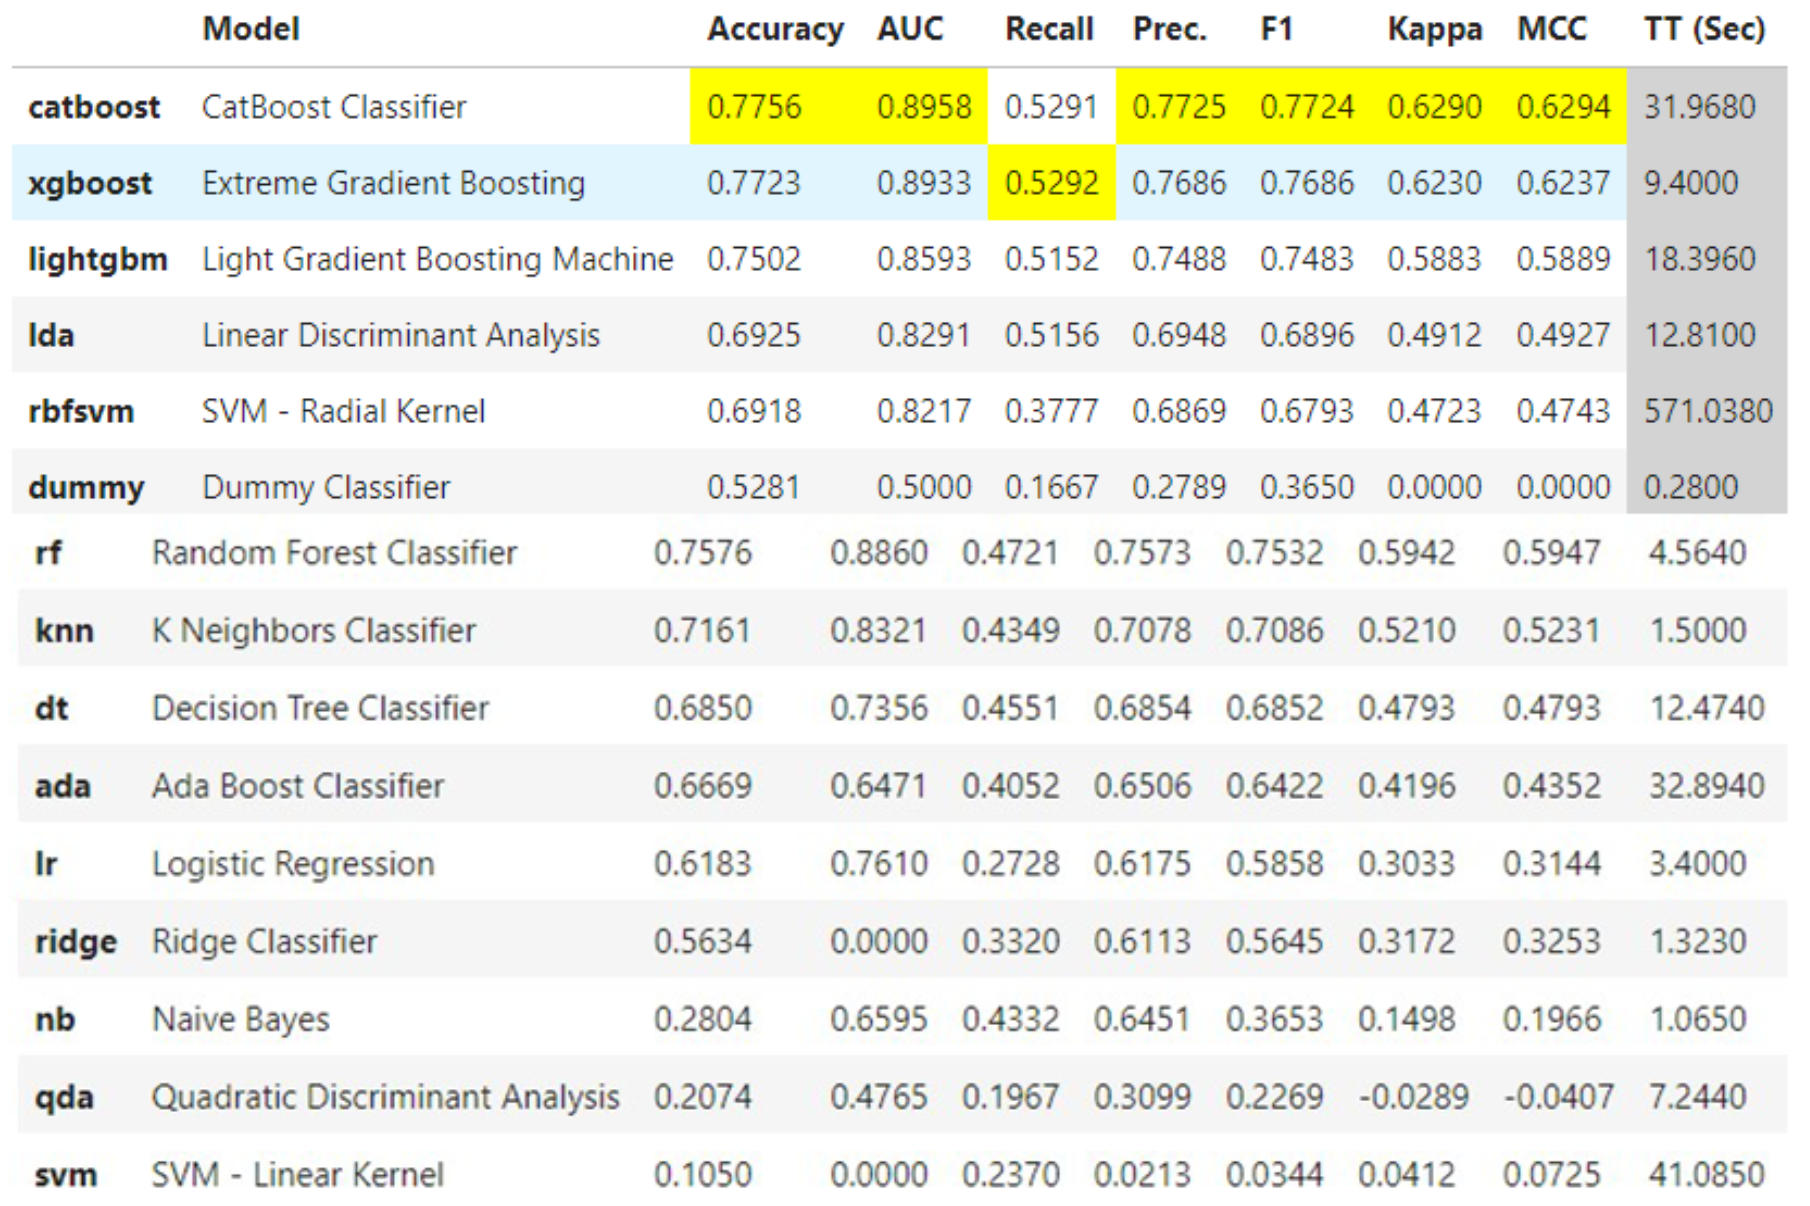Image resolution: width=1810 pixels, height=1206 pixels.
Task: Select the Dummy Classifier model name
Action: 326,487
